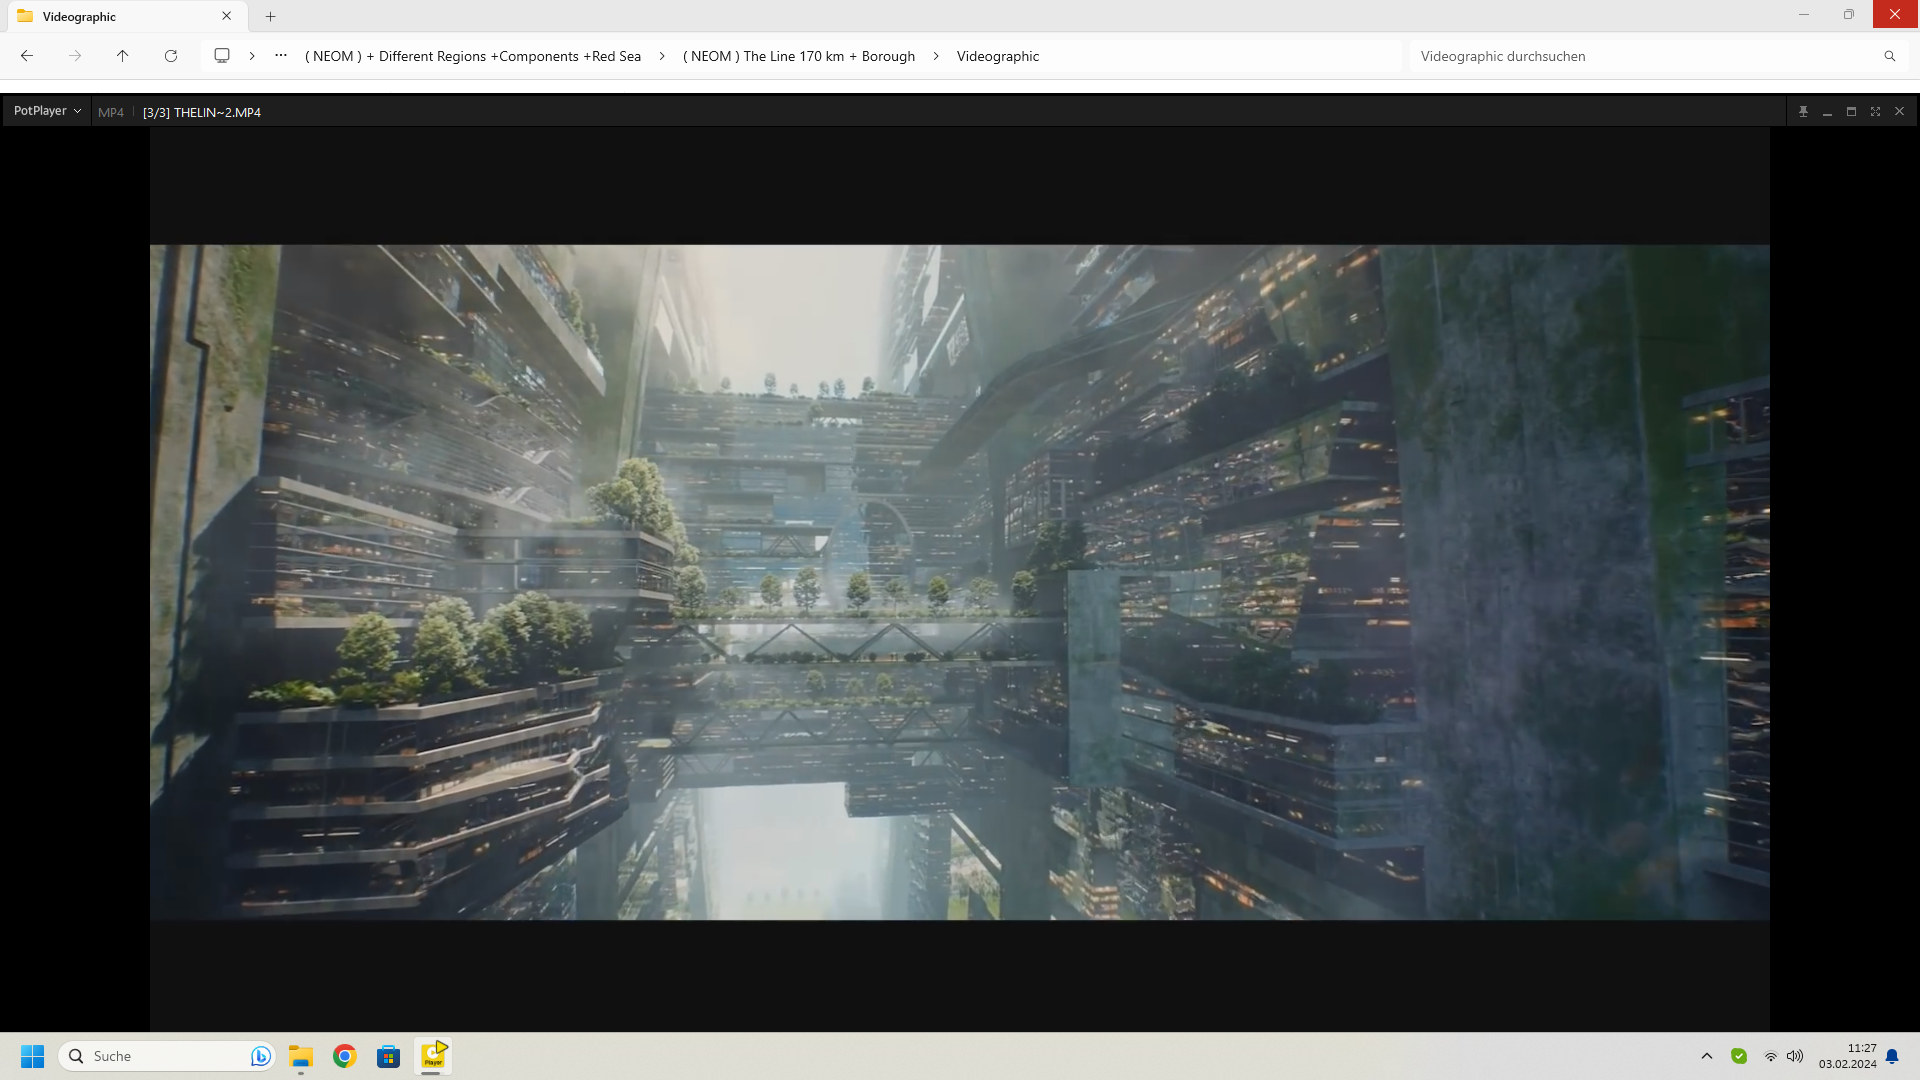Switch PotPlayer to fullscreen mode
The image size is (1920, 1080).
(x=1875, y=112)
